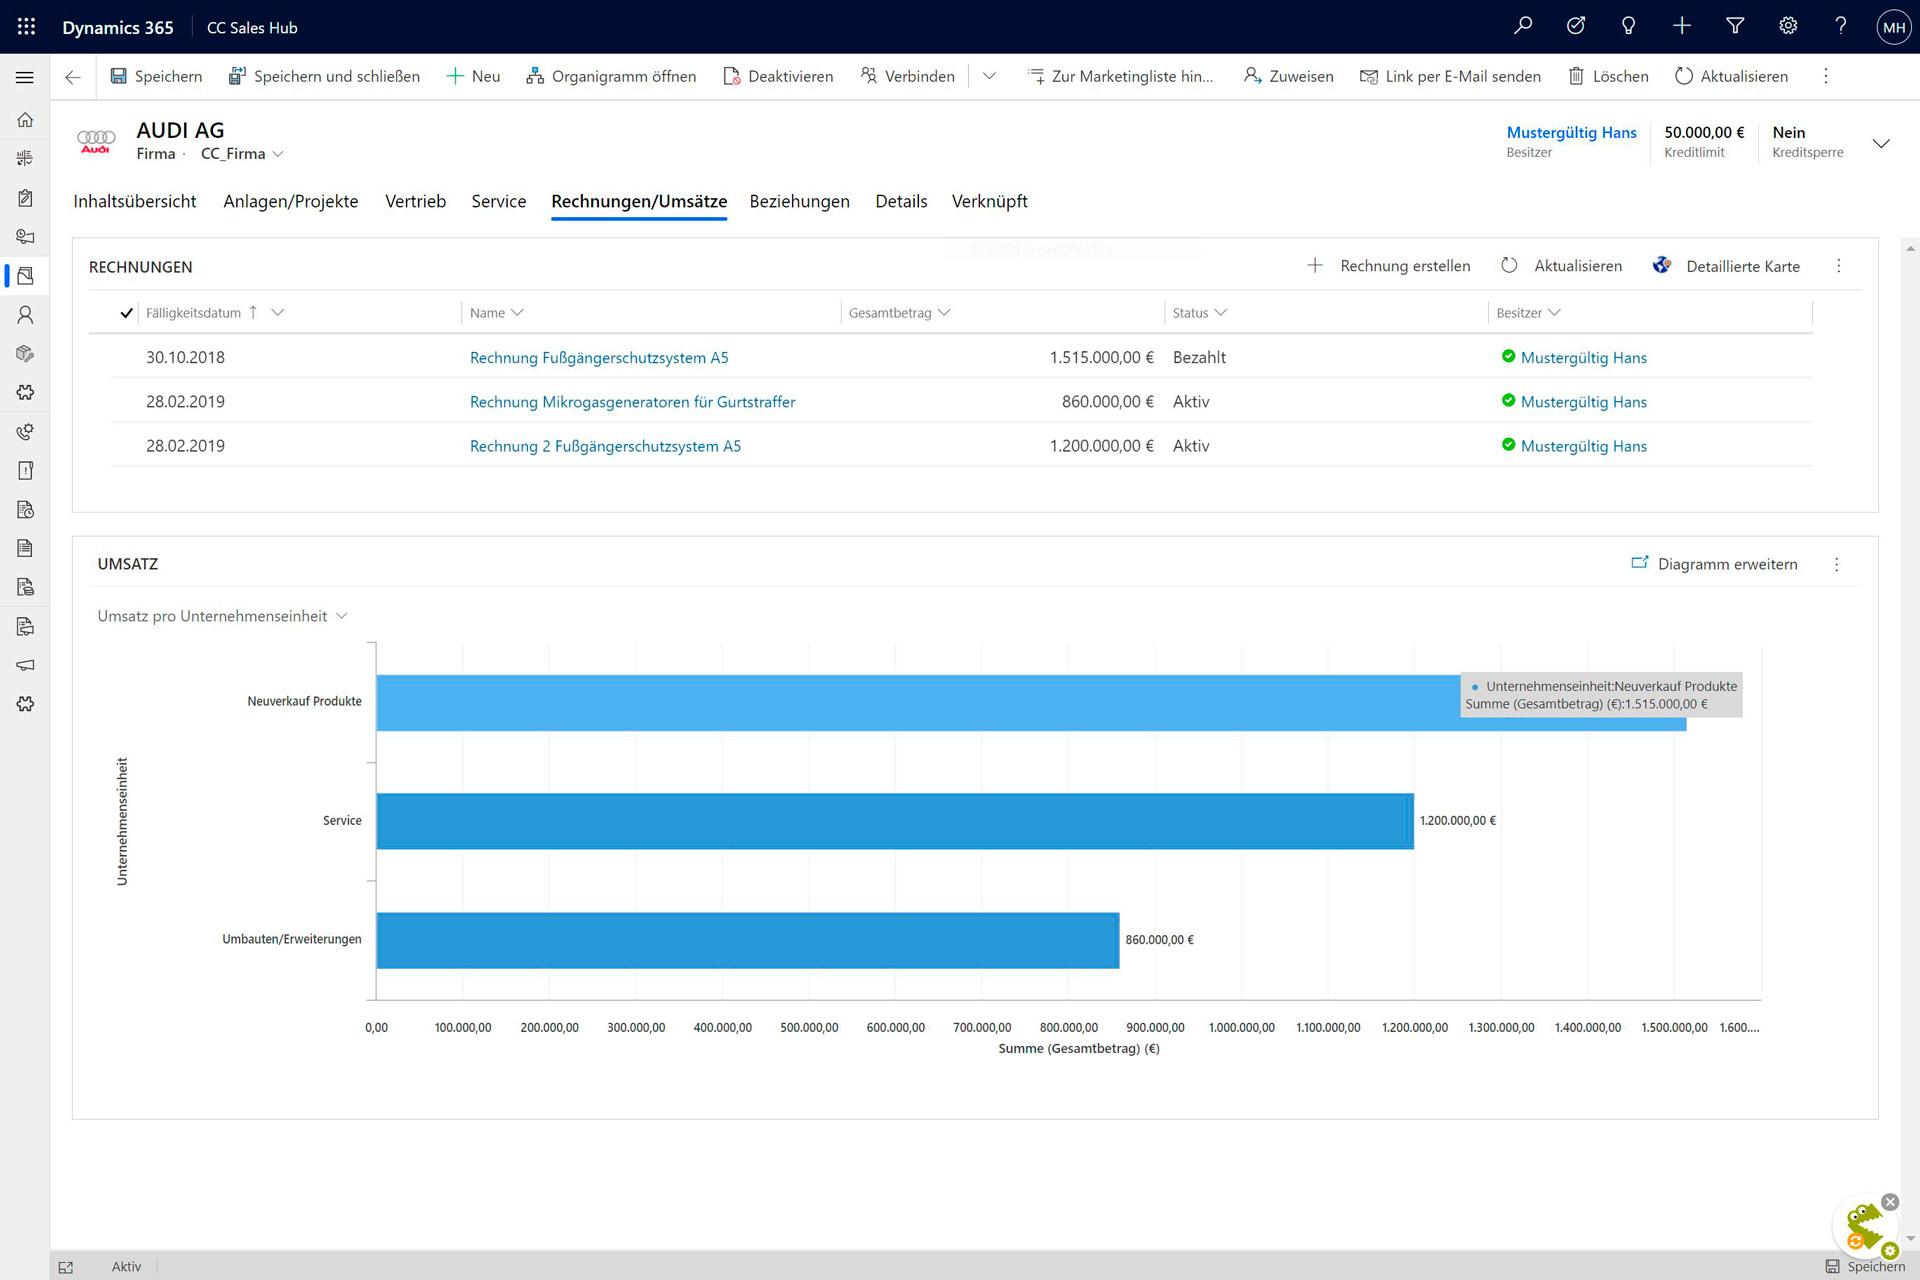Click the Deaktivieren command
Image resolution: width=1920 pixels, height=1280 pixels.
(778, 76)
